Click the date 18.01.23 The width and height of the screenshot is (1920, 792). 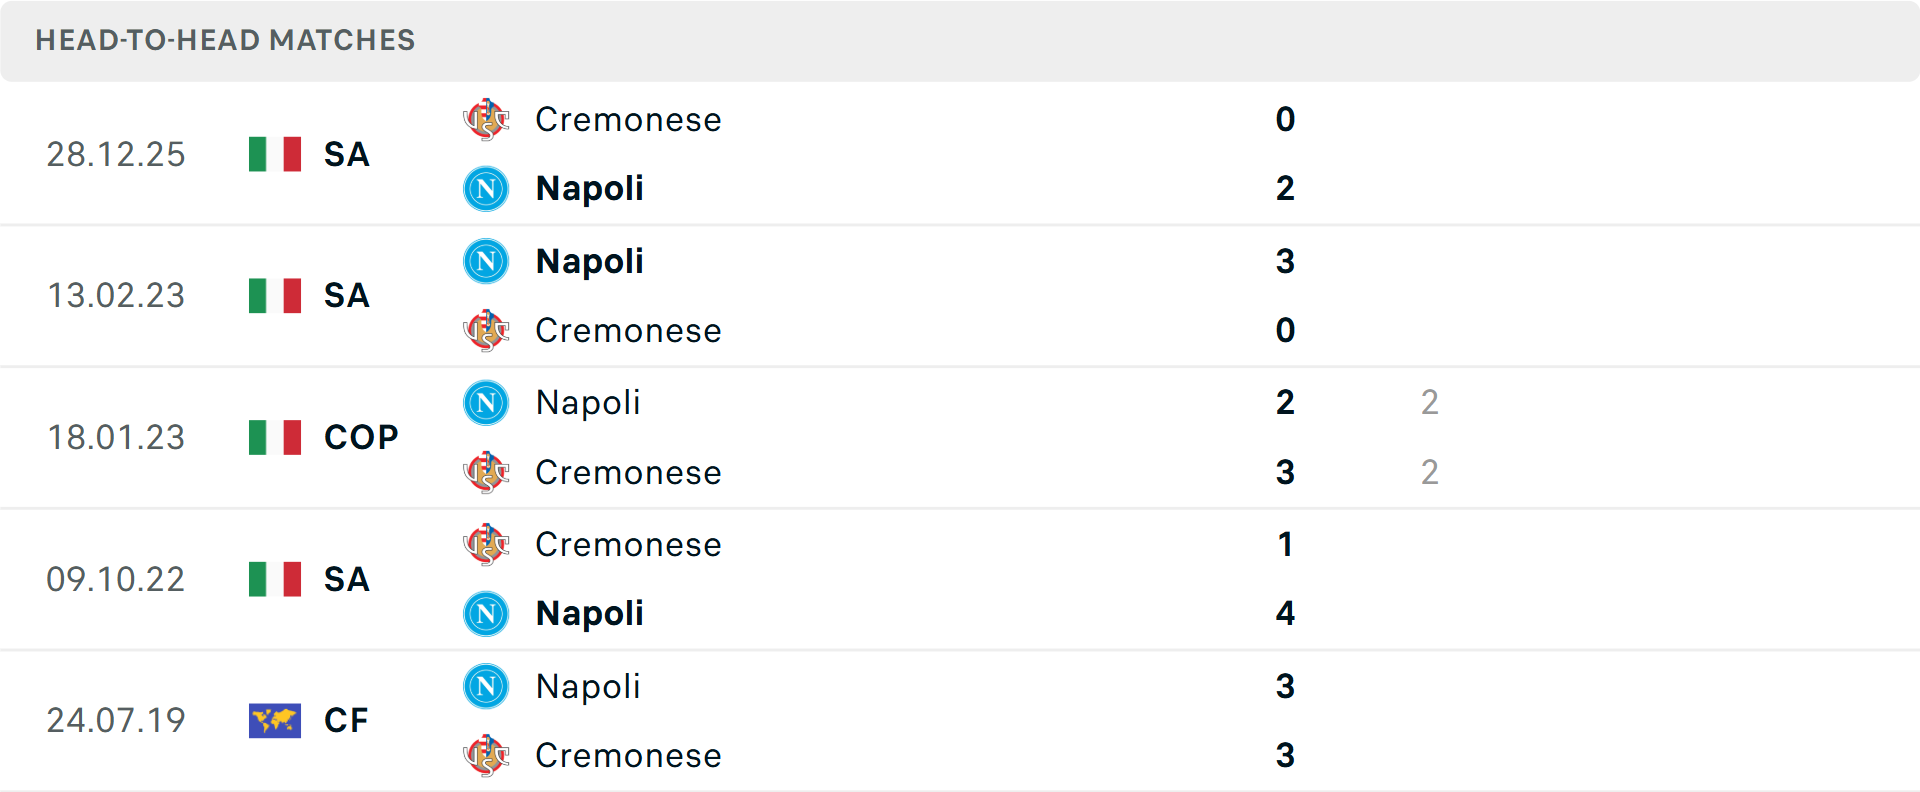(116, 437)
